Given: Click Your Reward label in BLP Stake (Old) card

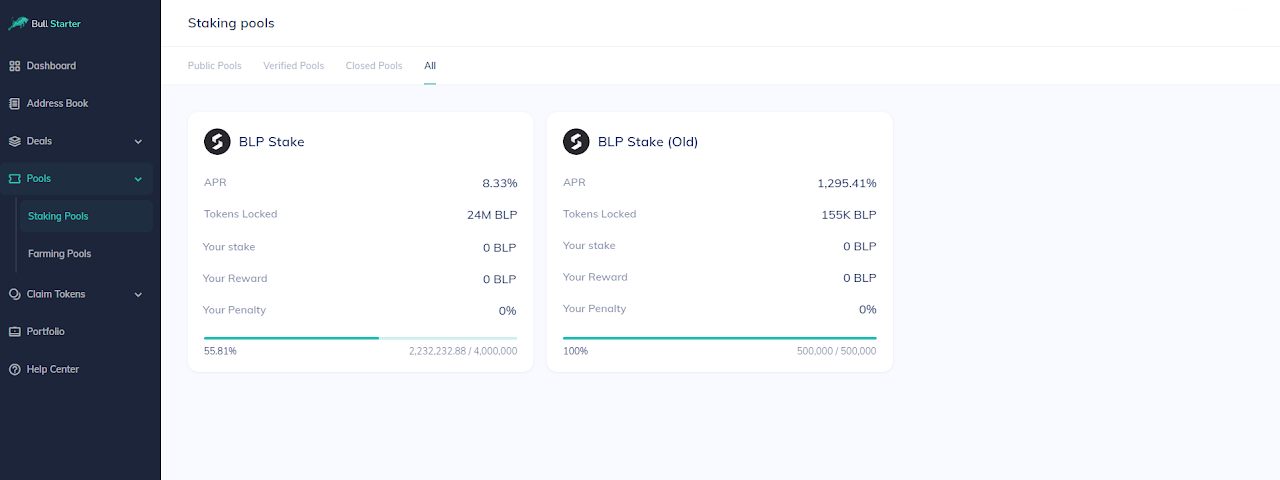Looking at the screenshot, I should click(595, 278).
